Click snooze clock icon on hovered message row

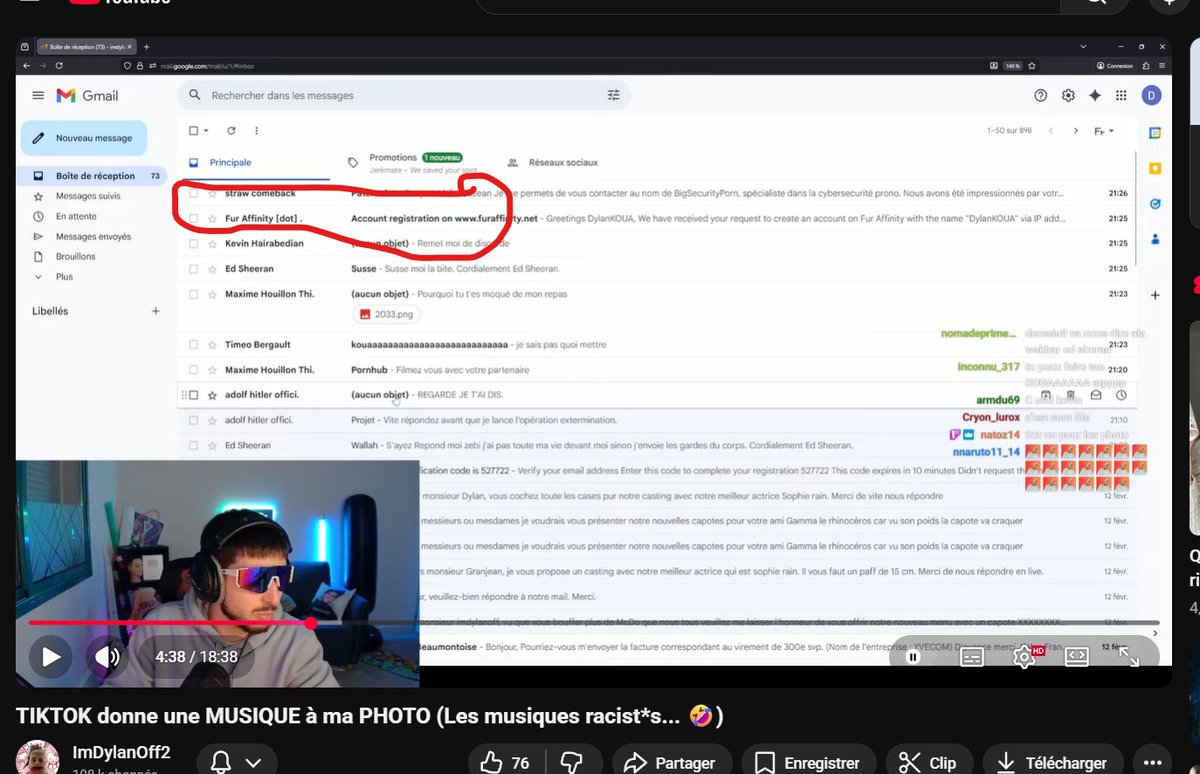tap(1122, 395)
